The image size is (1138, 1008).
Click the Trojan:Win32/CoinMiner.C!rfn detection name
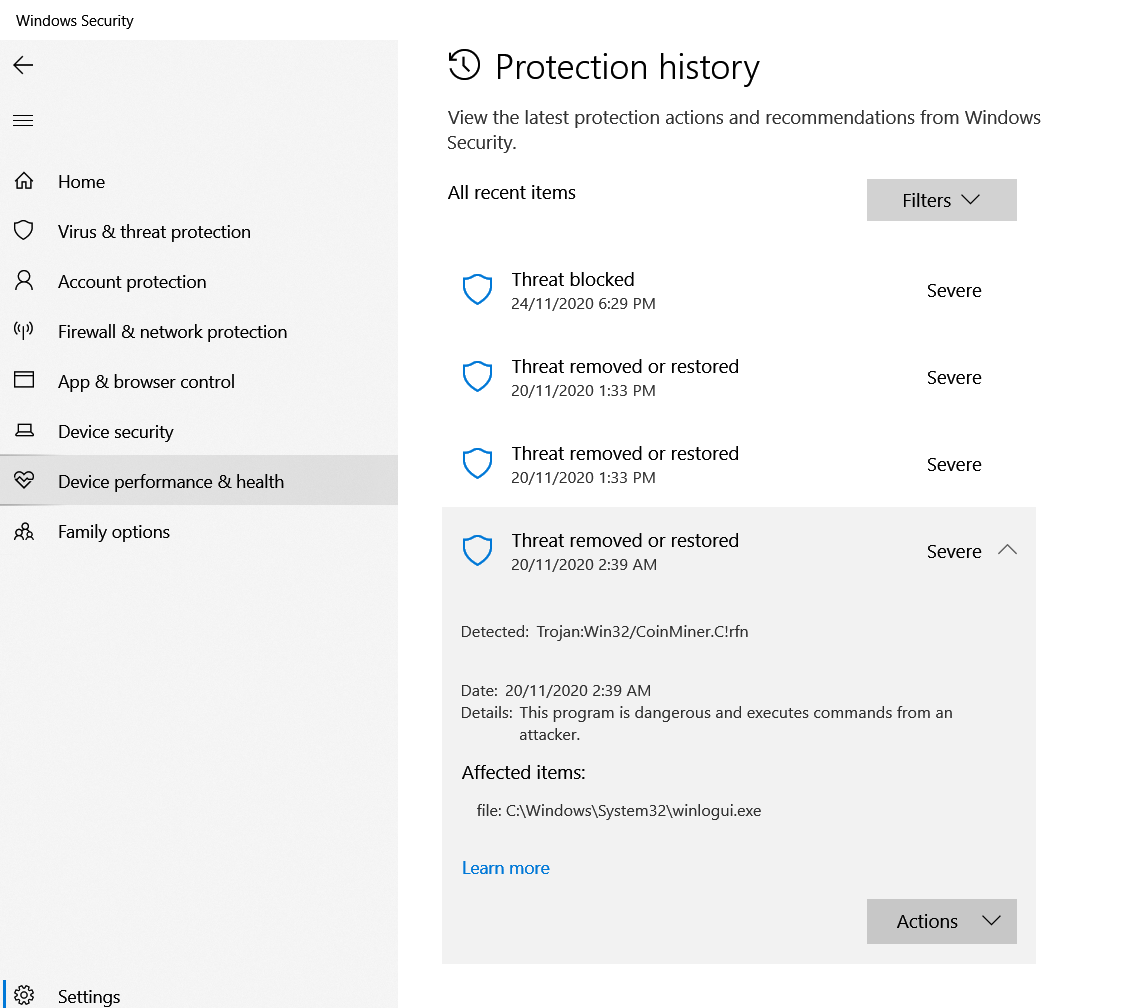click(x=642, y=631)
